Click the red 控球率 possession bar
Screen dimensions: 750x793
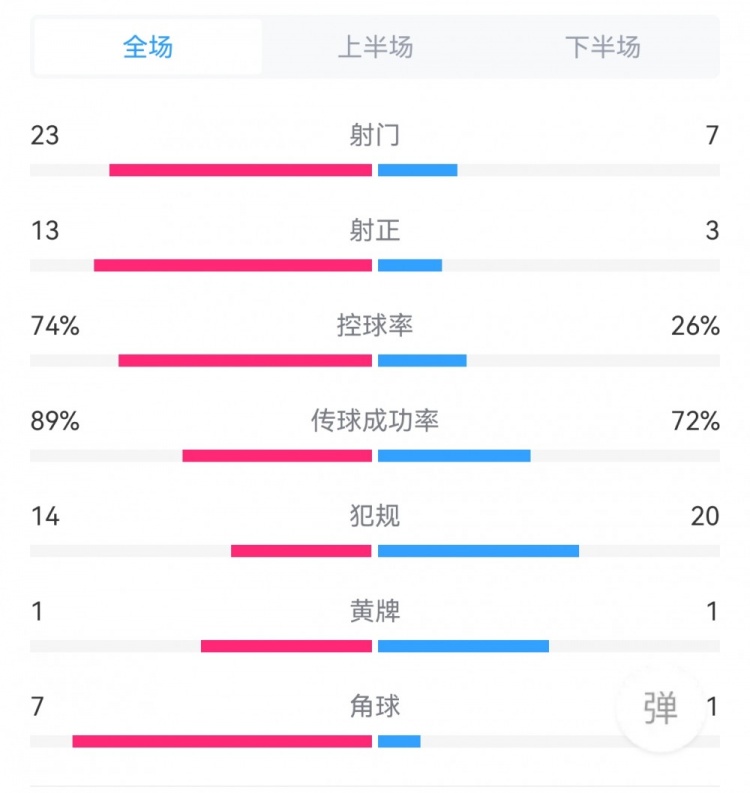pos(245,360)
